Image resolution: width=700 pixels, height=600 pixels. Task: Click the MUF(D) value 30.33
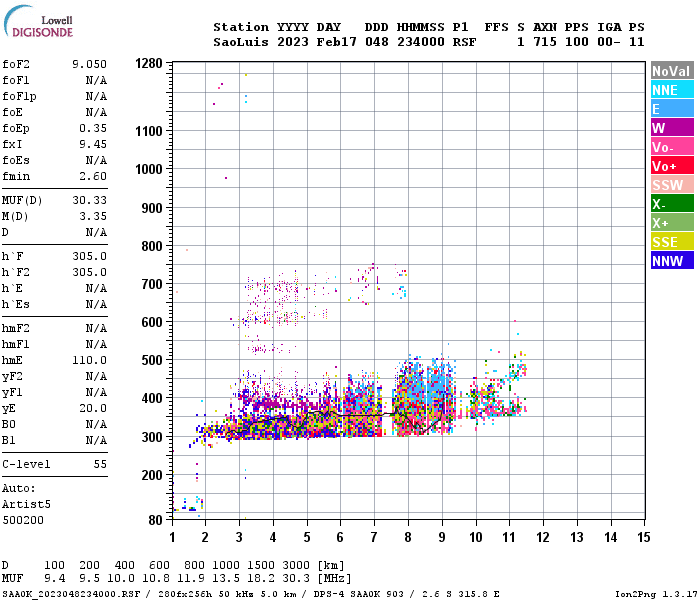[89, 200]
